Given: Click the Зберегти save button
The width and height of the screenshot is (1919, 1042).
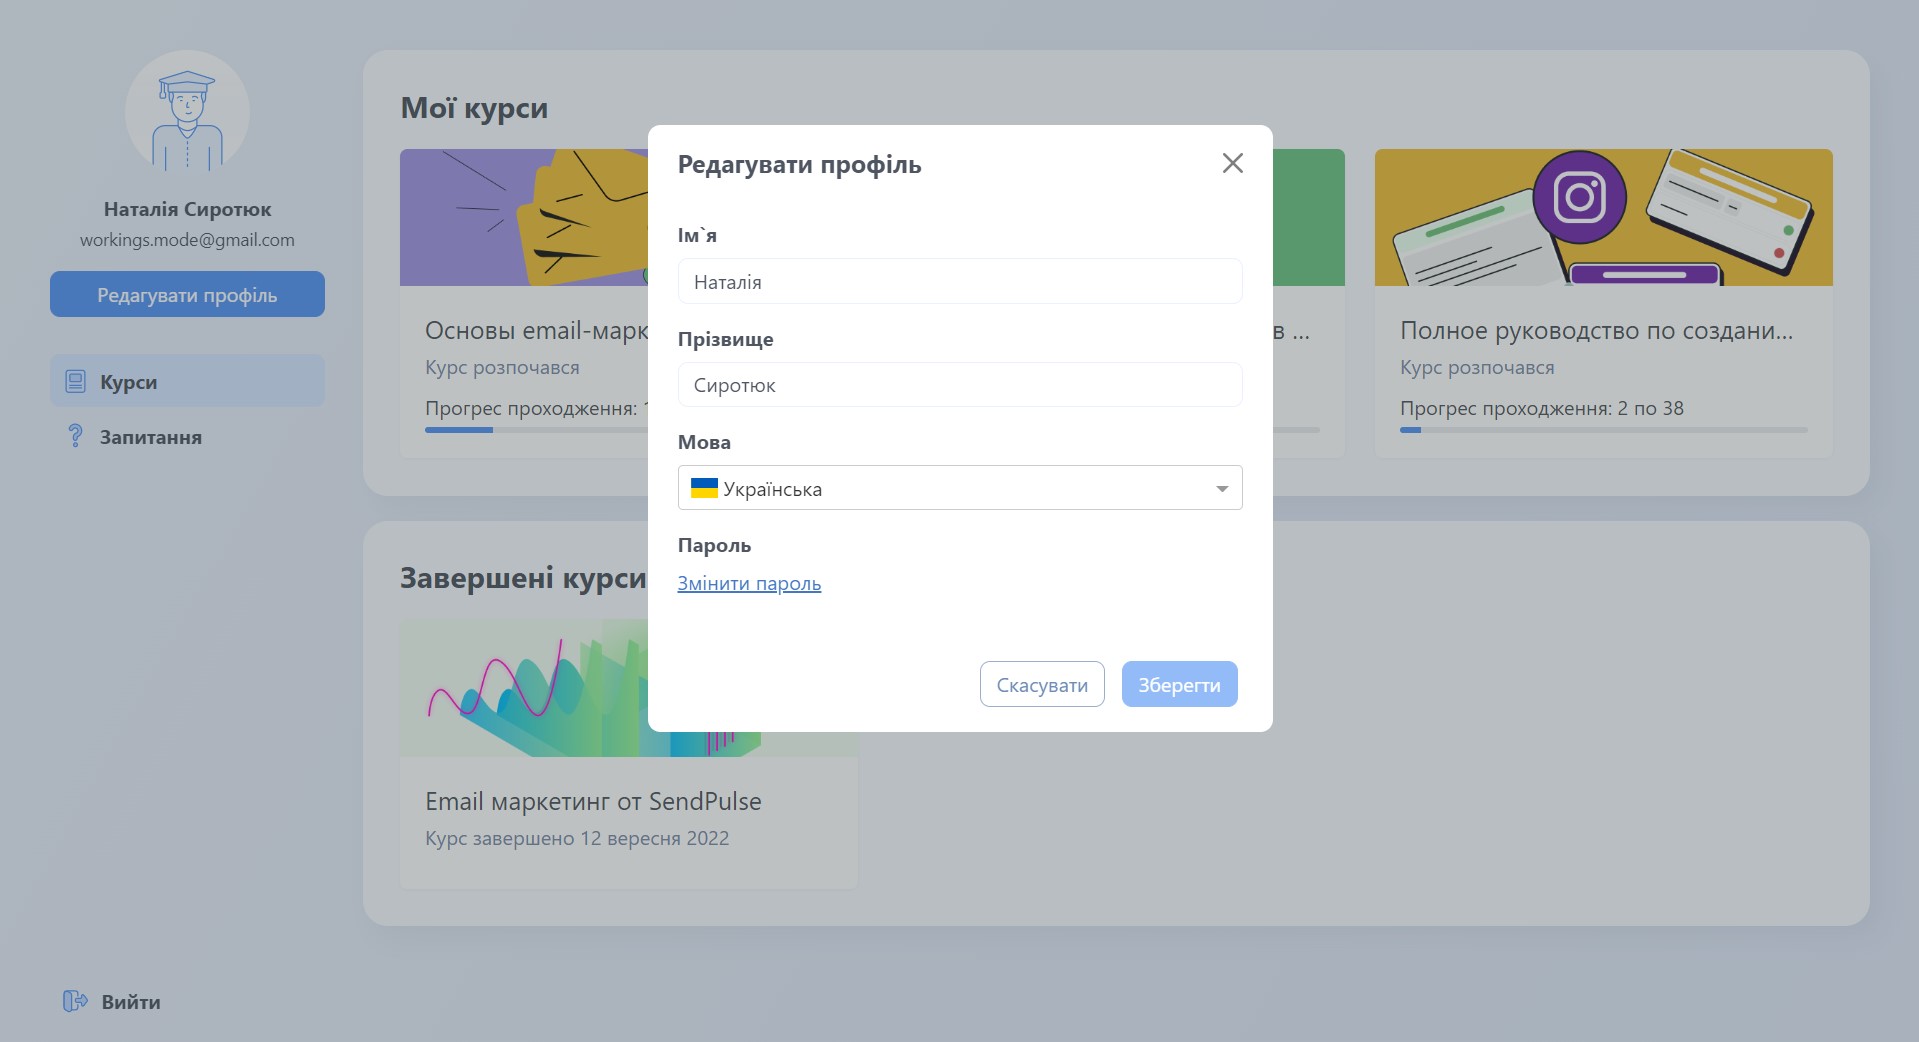Looking at the screenshot, I should (x=1179, y=684).
